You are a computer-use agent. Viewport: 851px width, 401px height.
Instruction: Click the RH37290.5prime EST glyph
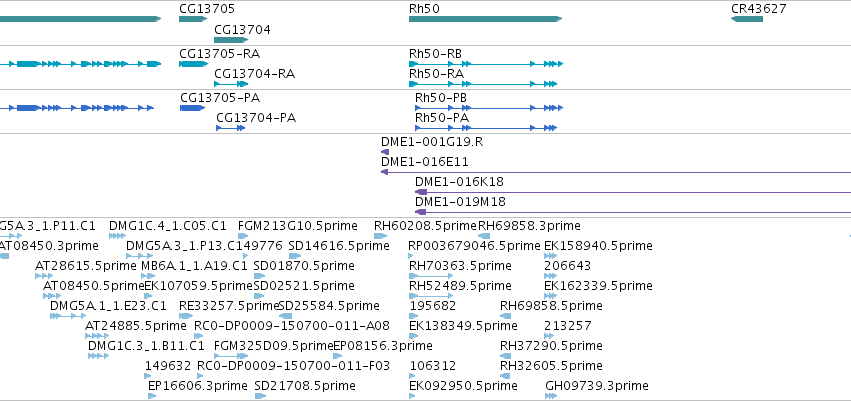pyautogui.click(x=505, y=356)
